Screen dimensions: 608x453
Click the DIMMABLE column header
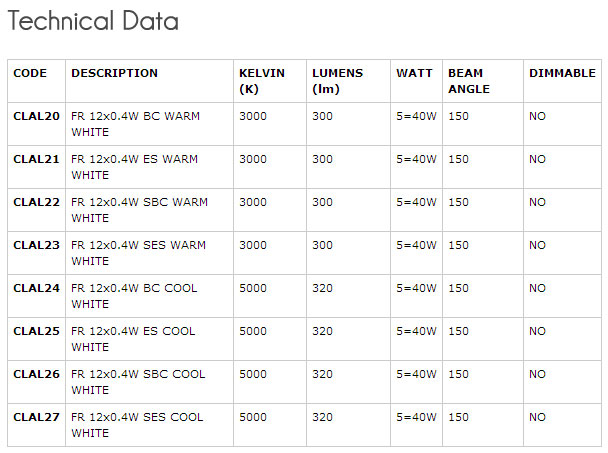[562, 73]
